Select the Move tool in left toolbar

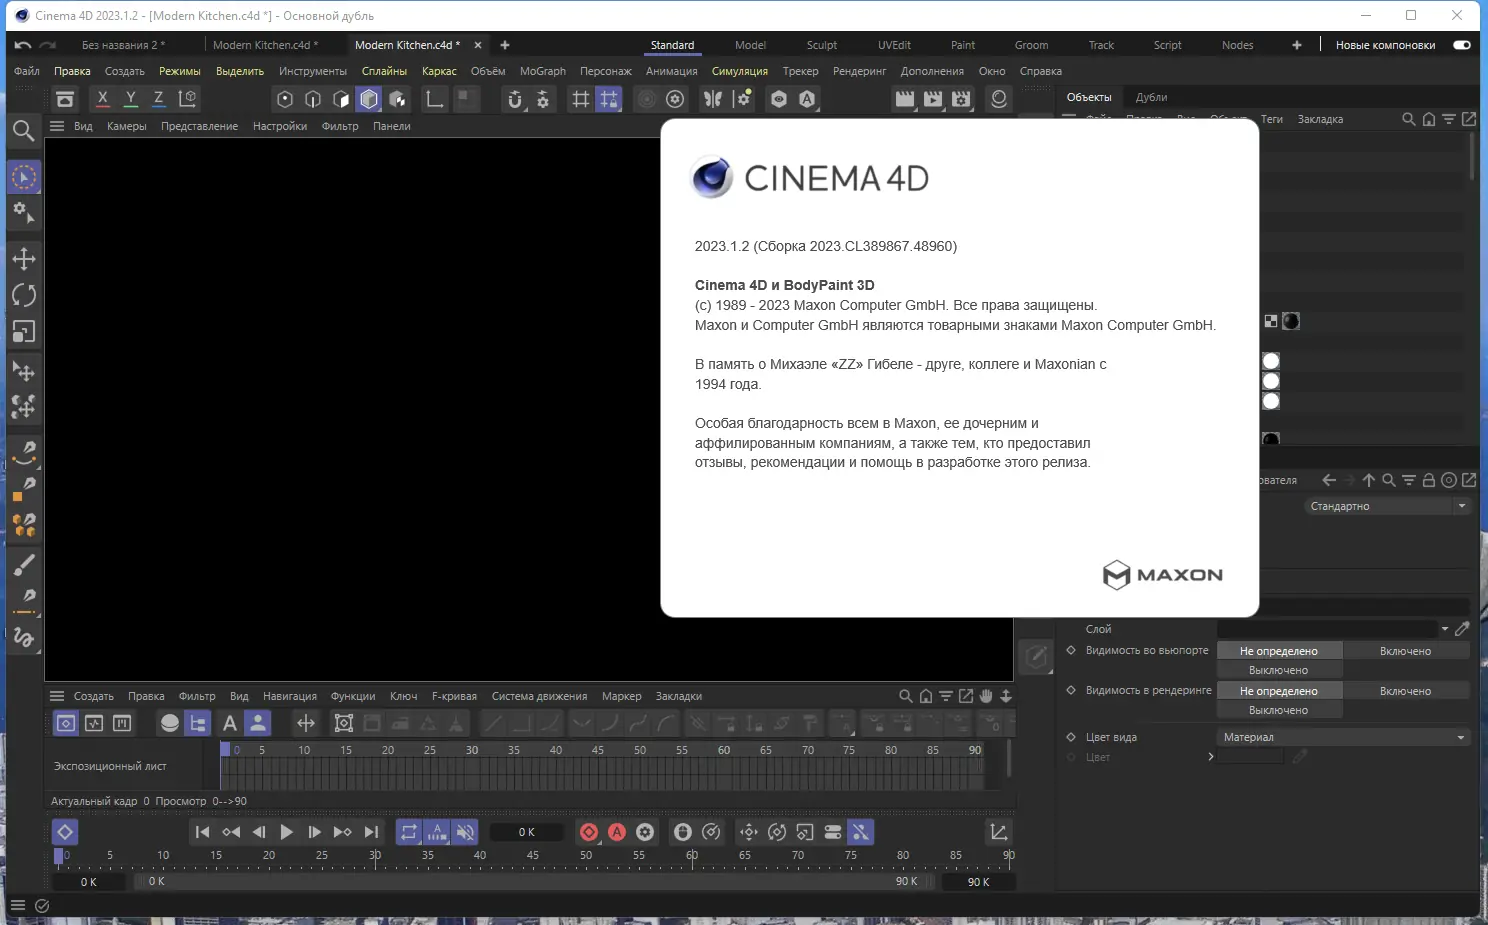(x=24, y=259)
